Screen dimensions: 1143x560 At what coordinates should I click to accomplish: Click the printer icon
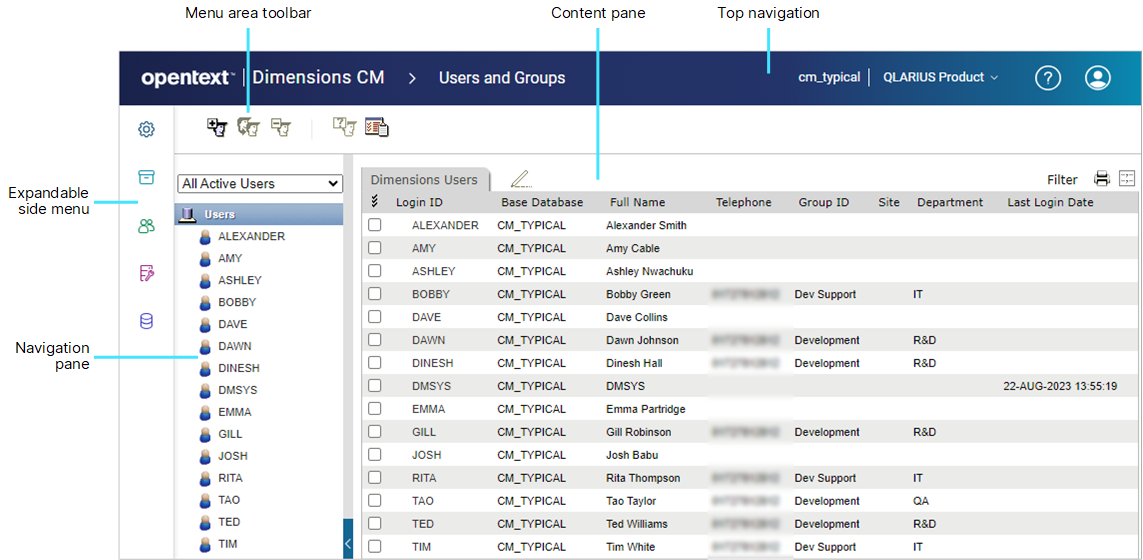point(1102,179)
